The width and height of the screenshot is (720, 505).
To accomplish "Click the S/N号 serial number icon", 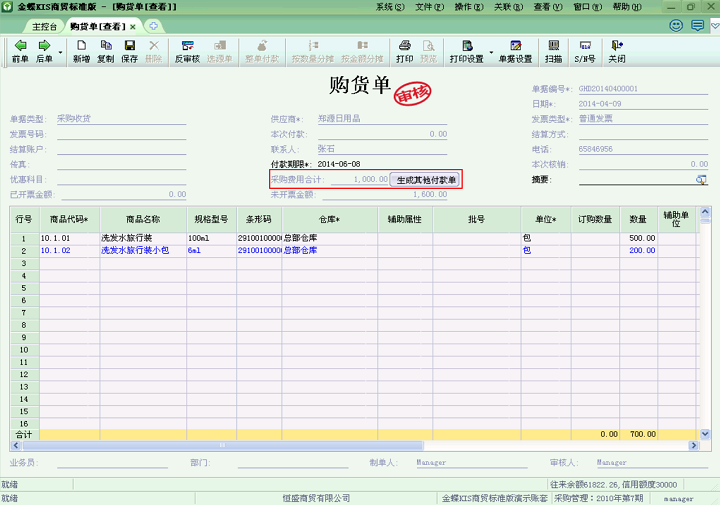I will (x=585, y=46).
